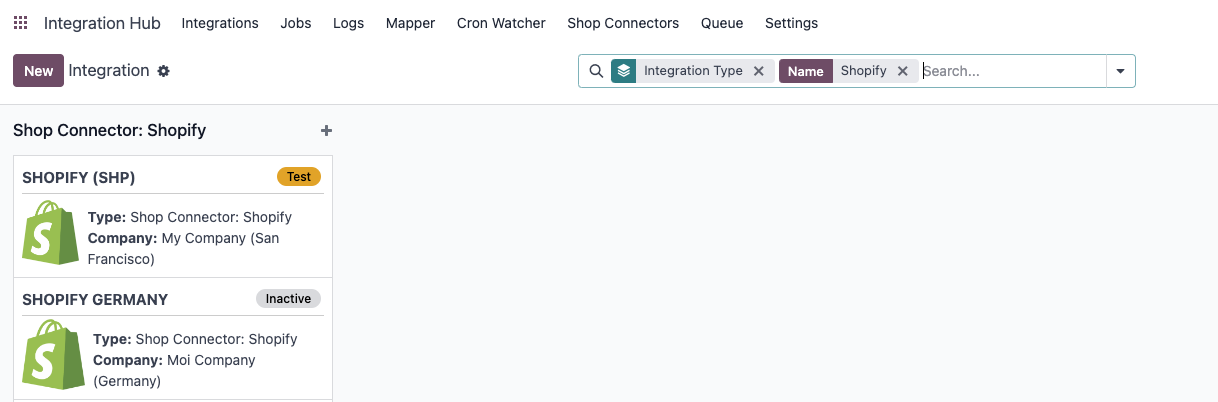The width and height of the screenshot is (1218, 402).
Task: Open the apps grid menu icon
Action: (20, 23)
